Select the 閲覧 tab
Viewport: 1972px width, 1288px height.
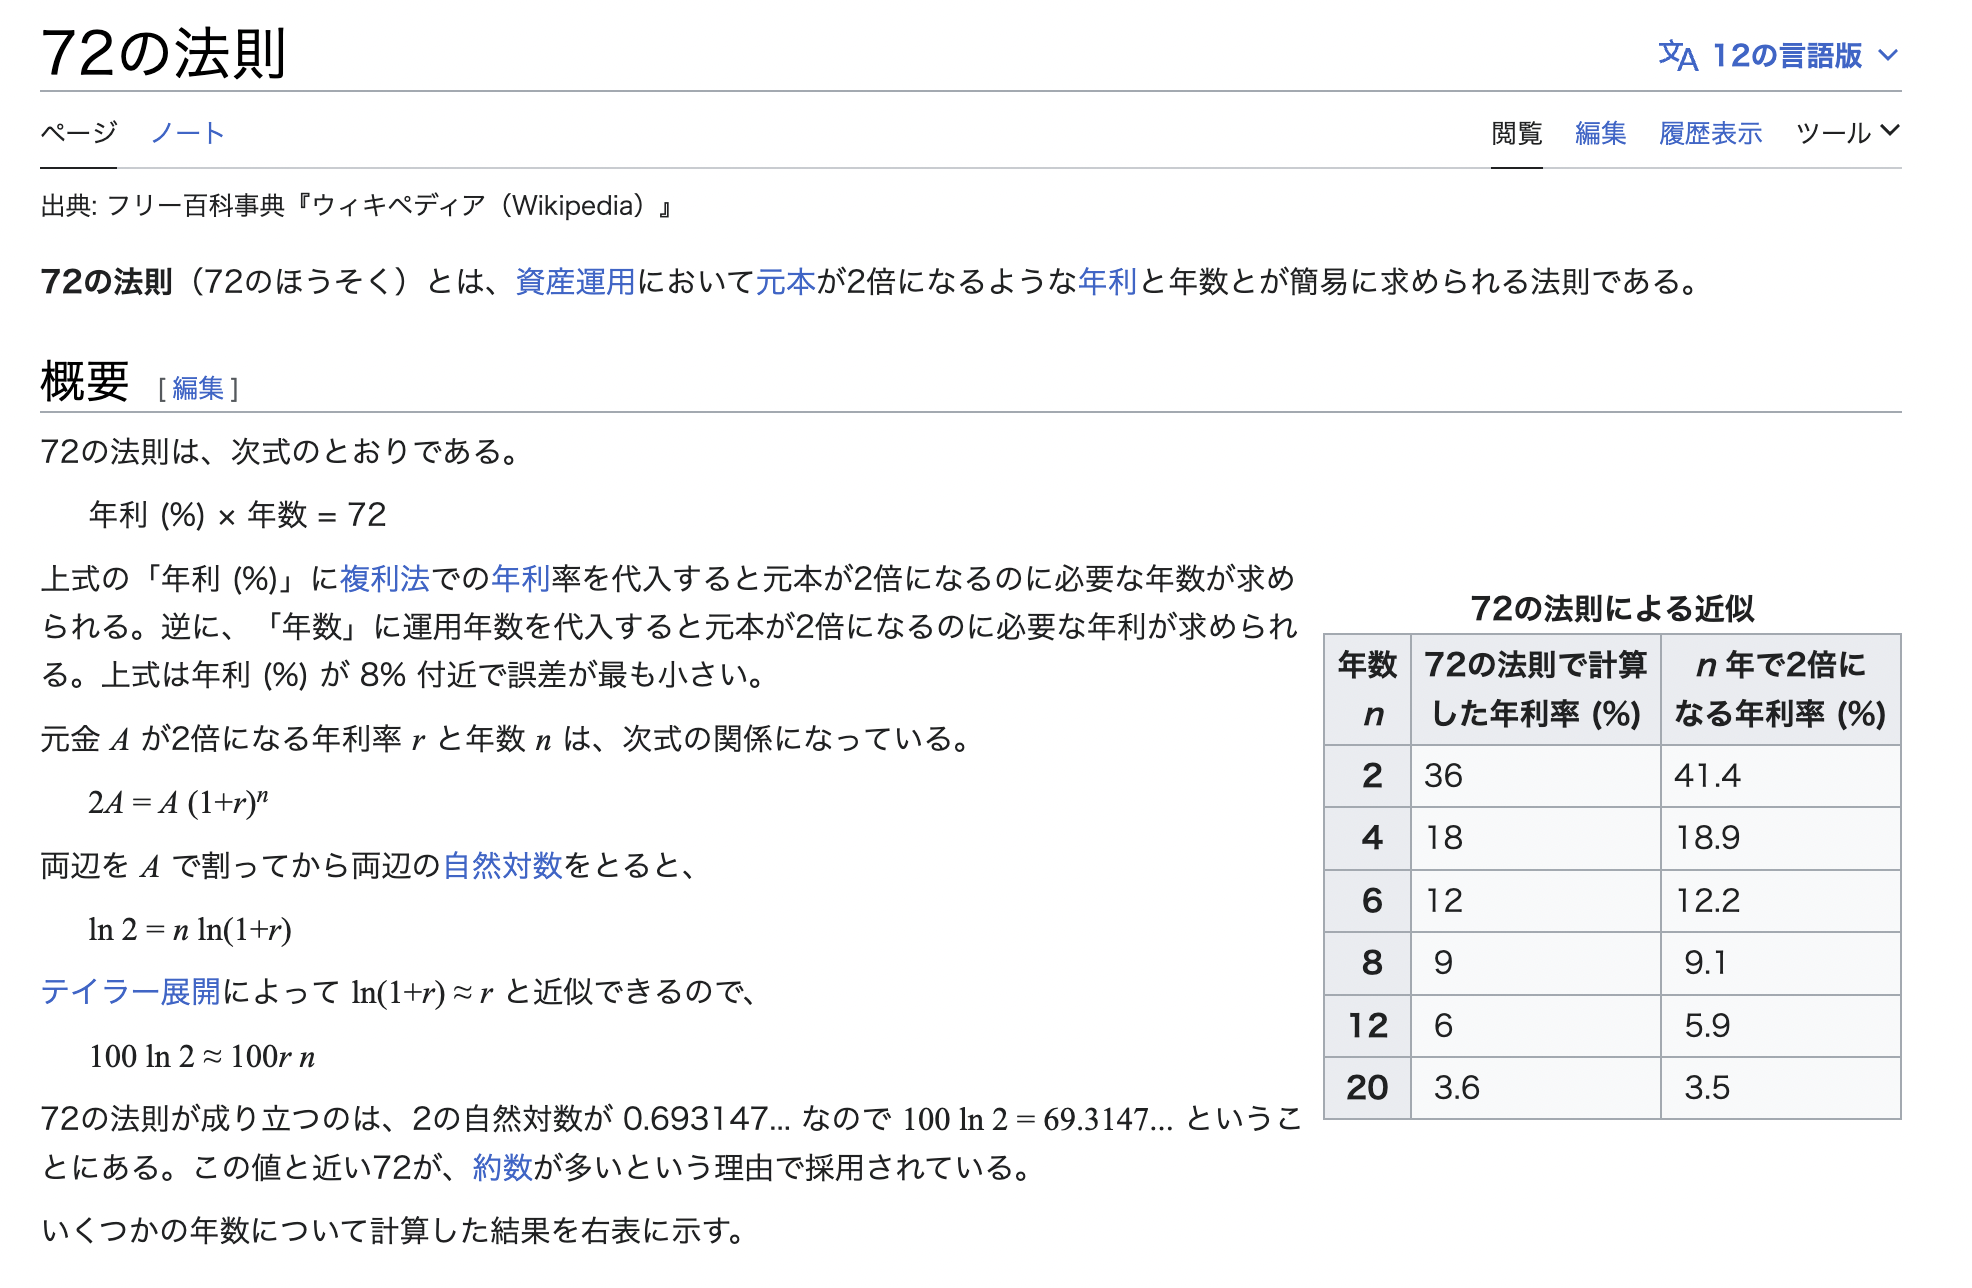pyautogui.click(x=1516, y=133)
